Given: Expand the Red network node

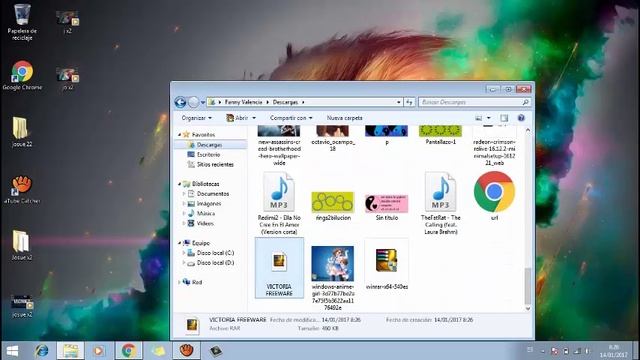Looking at the screenshot, I should click(180, 282).
